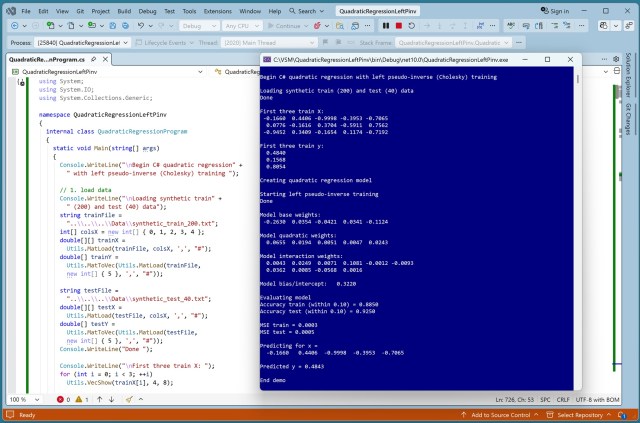The width and height of the screenshot is (640, 423).
Task: Click the Navigate Backward arrow icon
Action: 15,26
